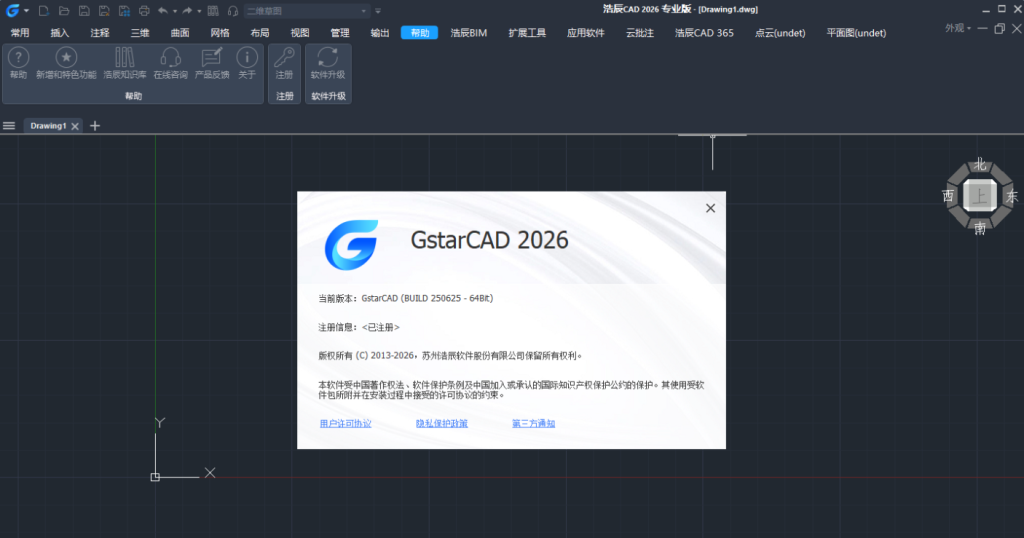1024x538 pixels.
Task: Open the 隐私保护政策 link
Action: click(x=441, y=423)
